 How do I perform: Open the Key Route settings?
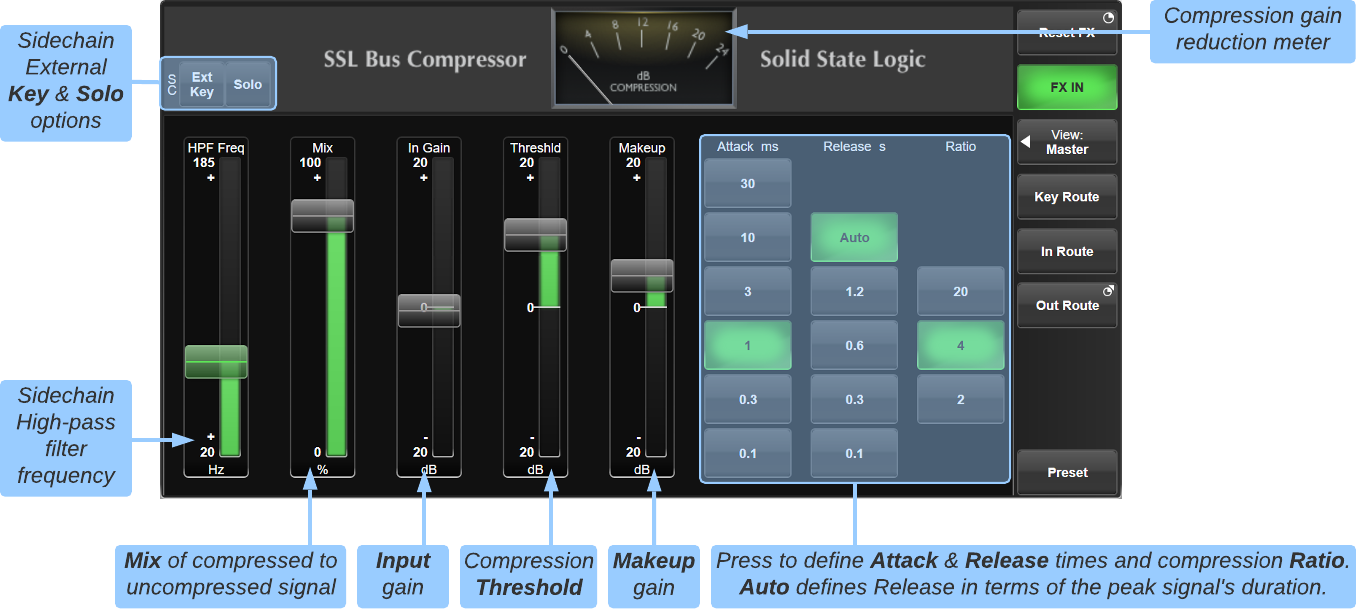(1067, 197)
